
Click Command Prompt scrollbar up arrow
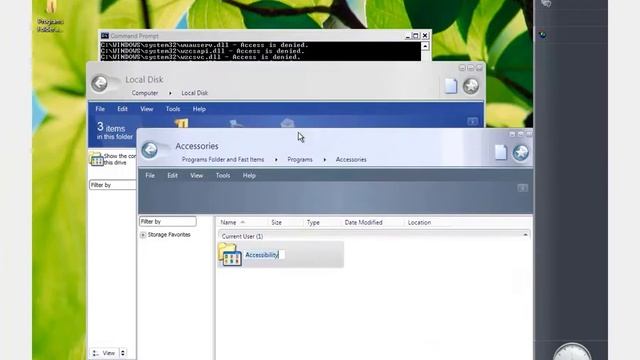tap(425, 46)
